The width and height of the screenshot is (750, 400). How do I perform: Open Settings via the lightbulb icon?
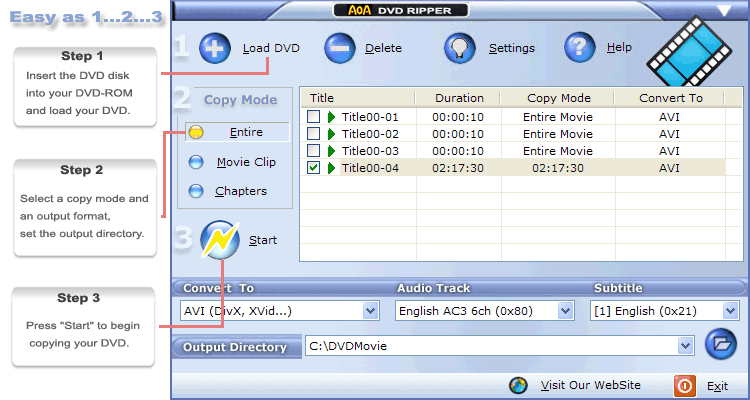(460, 48)
